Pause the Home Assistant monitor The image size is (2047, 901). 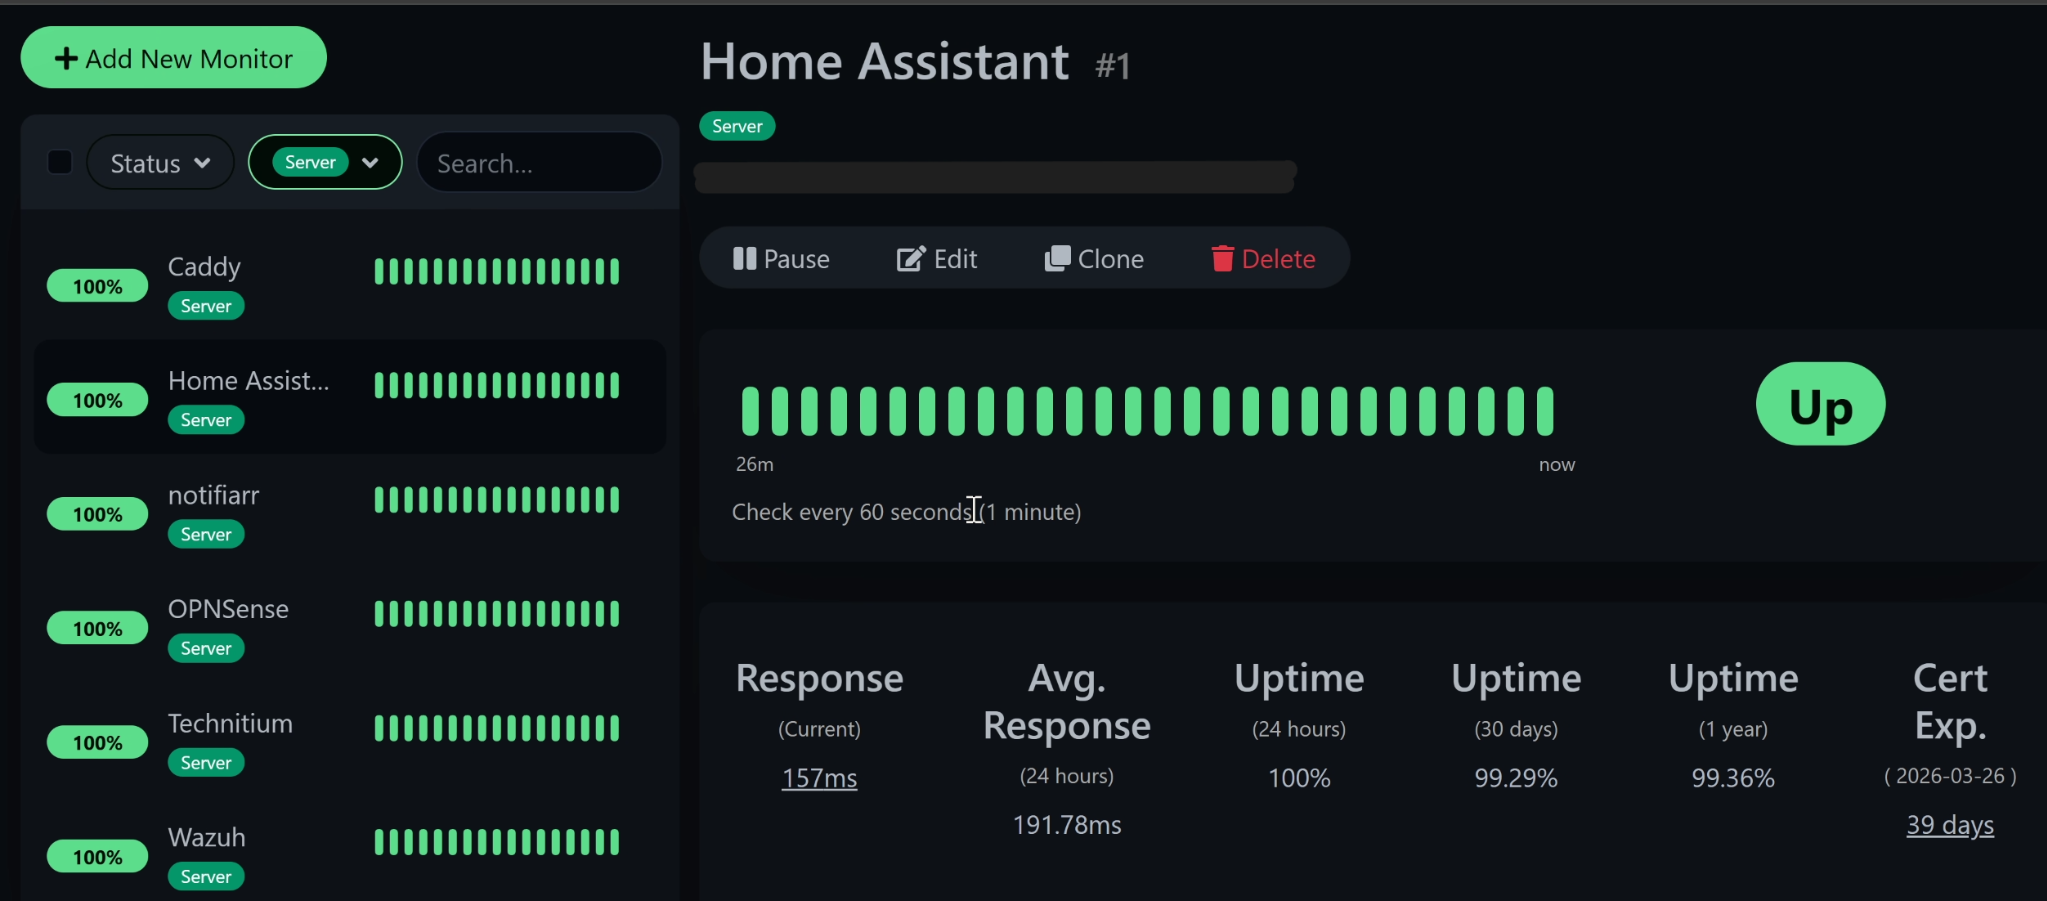point(781,259)
